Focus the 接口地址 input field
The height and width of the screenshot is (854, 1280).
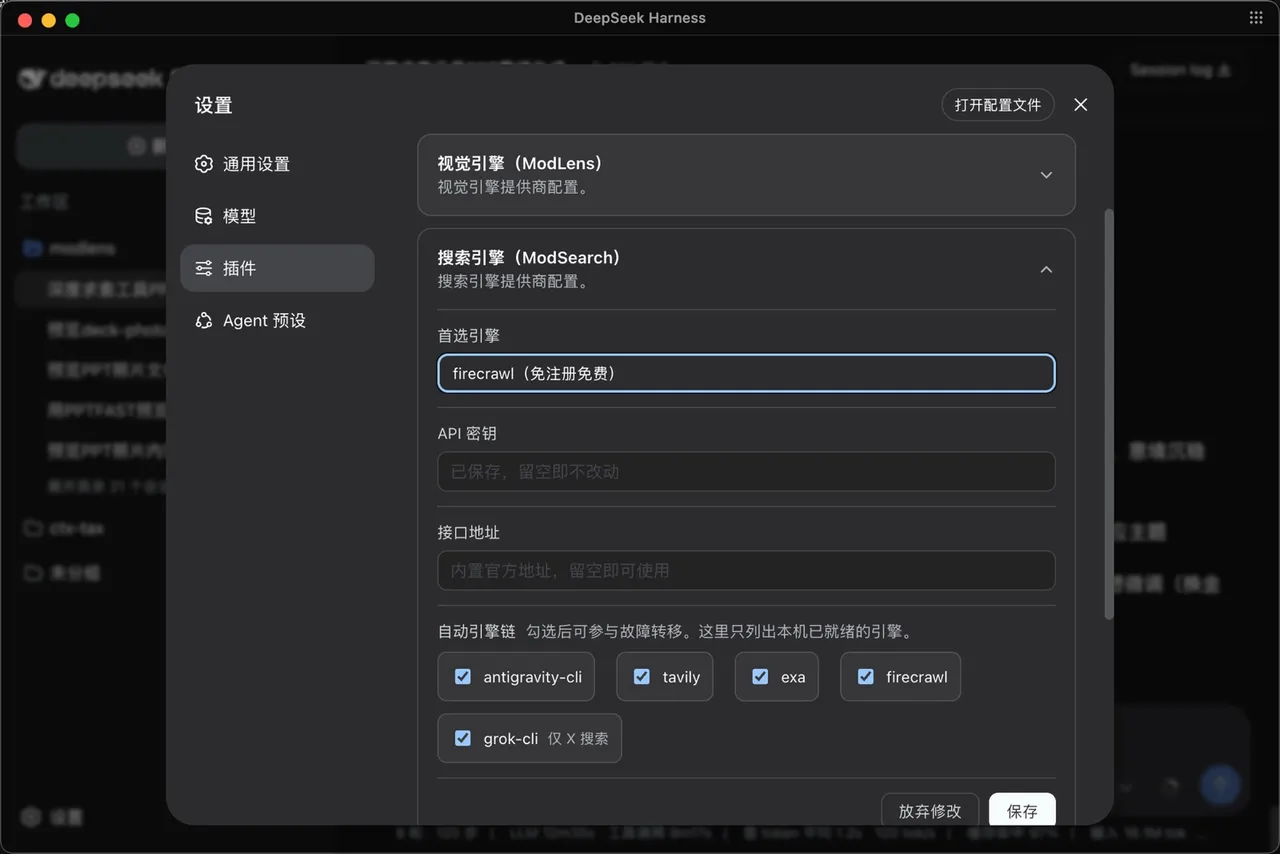[x=746, y=570]
